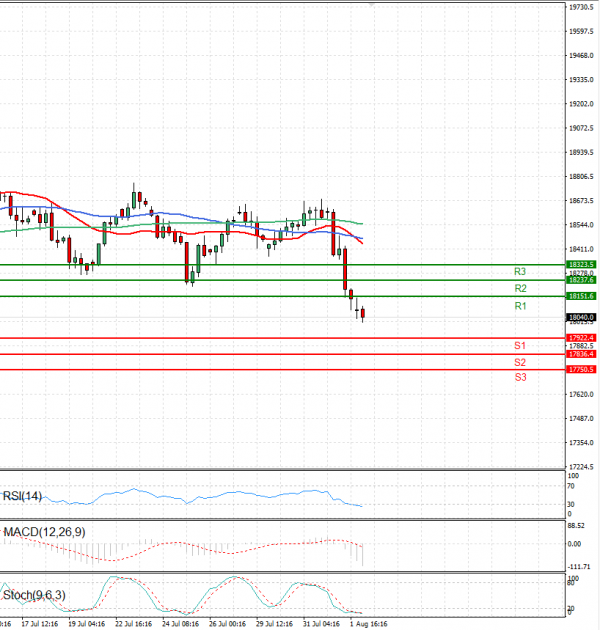Click the 22 Jul 16:16 time label
600x630 pixels.
tap(133, 624)
